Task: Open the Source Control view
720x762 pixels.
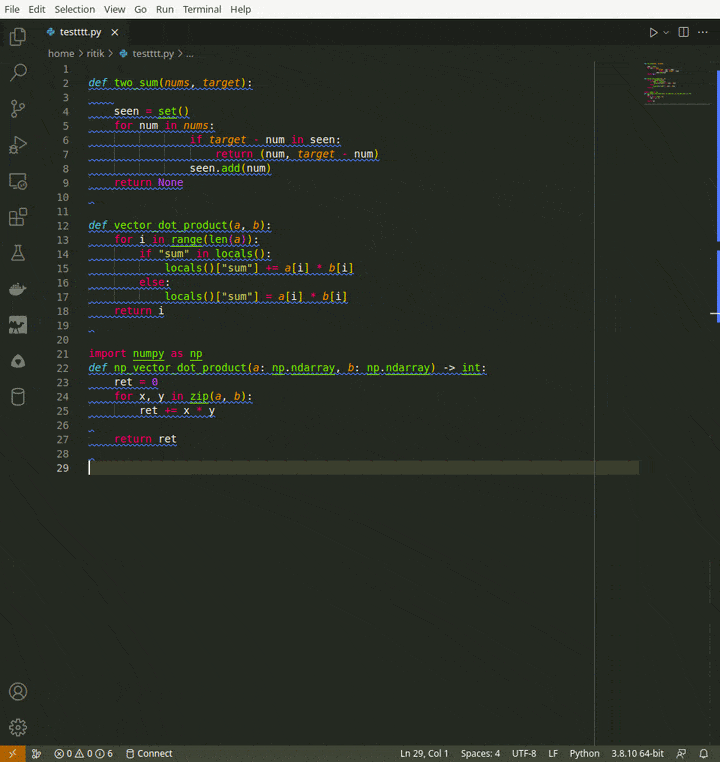Action: coord(18,109)
